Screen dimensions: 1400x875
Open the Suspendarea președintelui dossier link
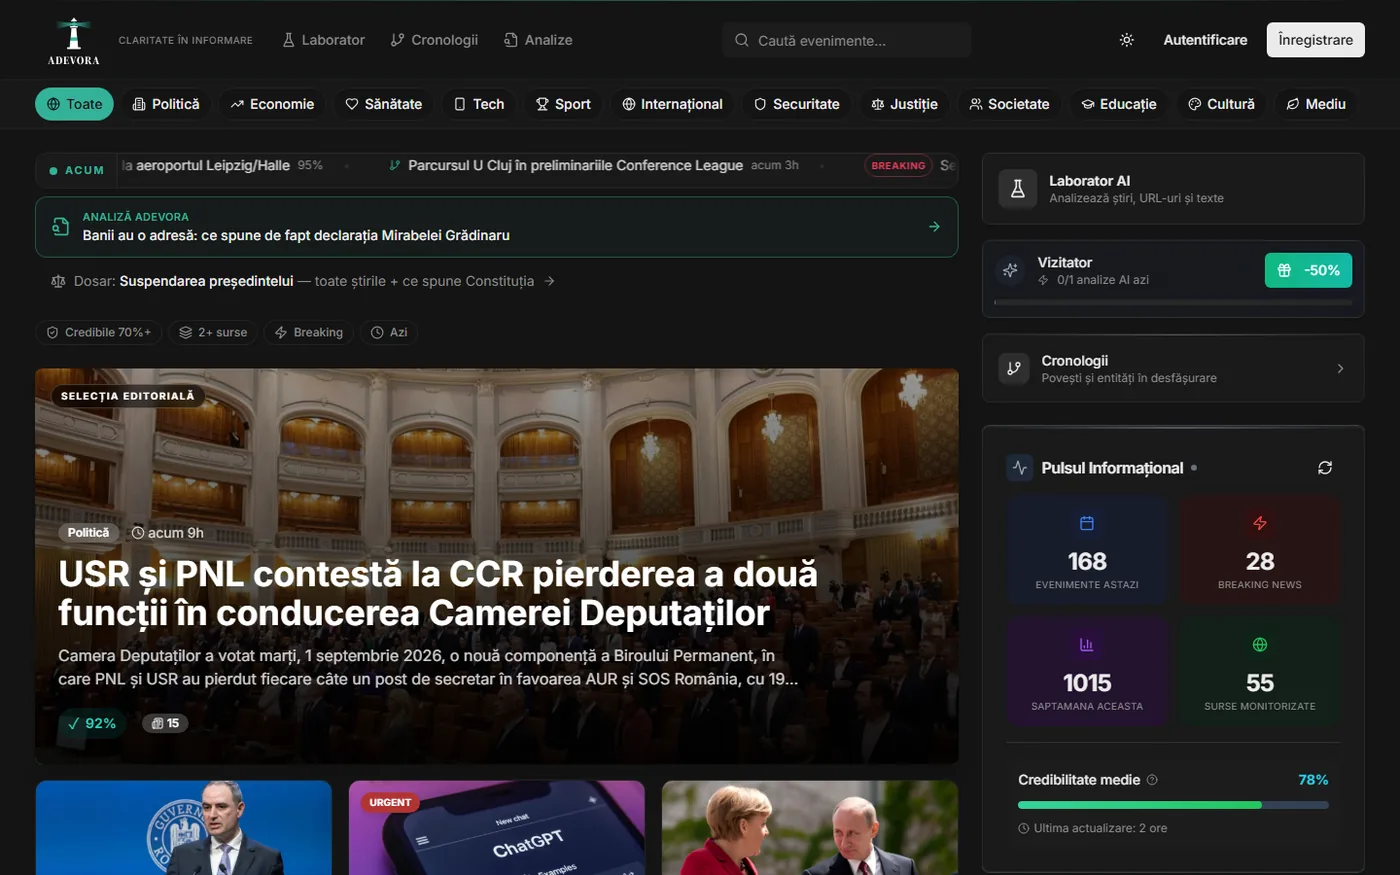click(207, 282)
